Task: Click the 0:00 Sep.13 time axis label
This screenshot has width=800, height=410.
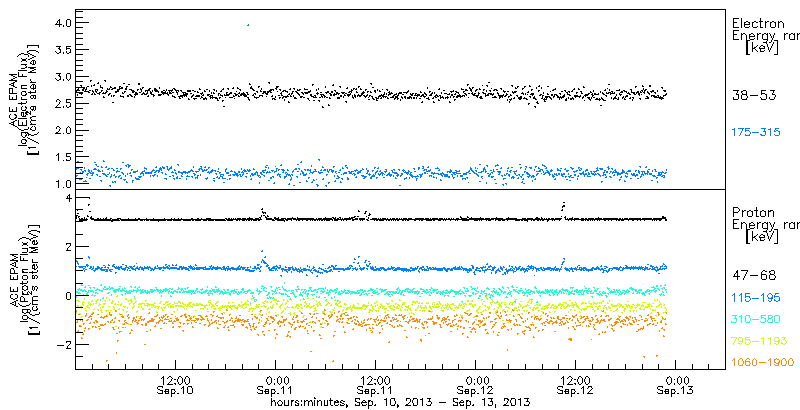Action: point(676,385)
